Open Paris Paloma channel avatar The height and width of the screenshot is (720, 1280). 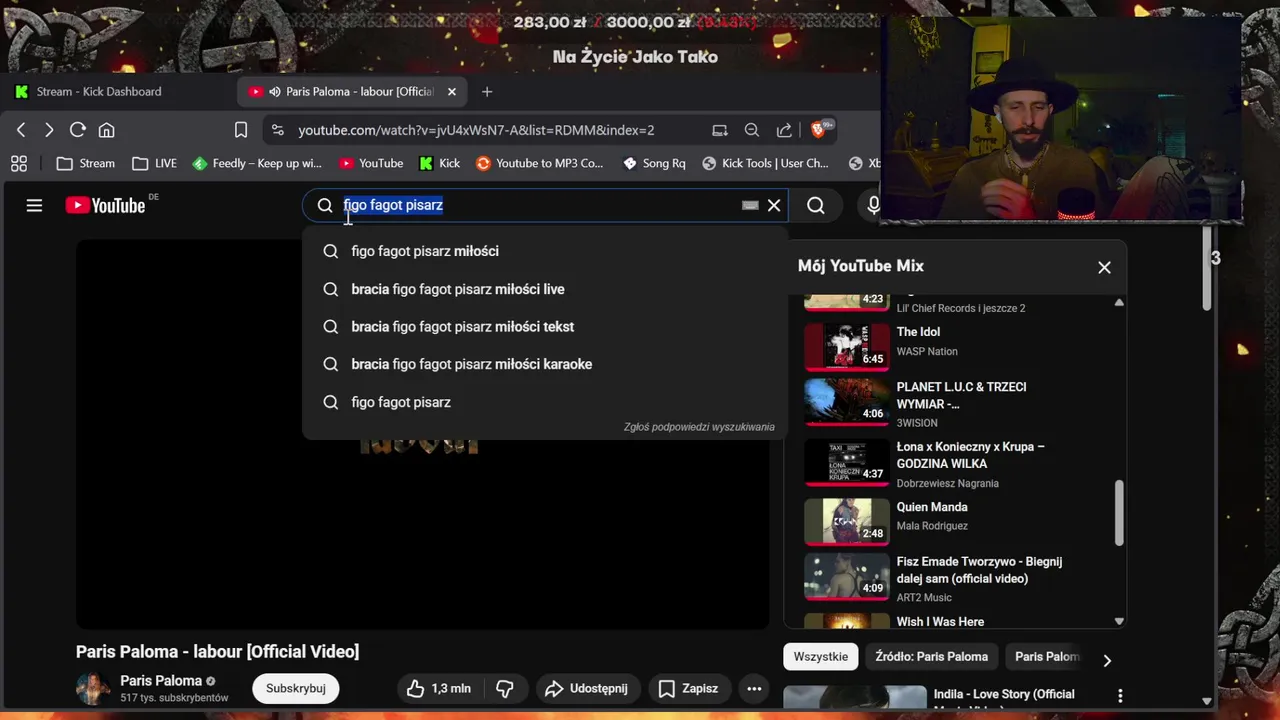tap(93, 688)
